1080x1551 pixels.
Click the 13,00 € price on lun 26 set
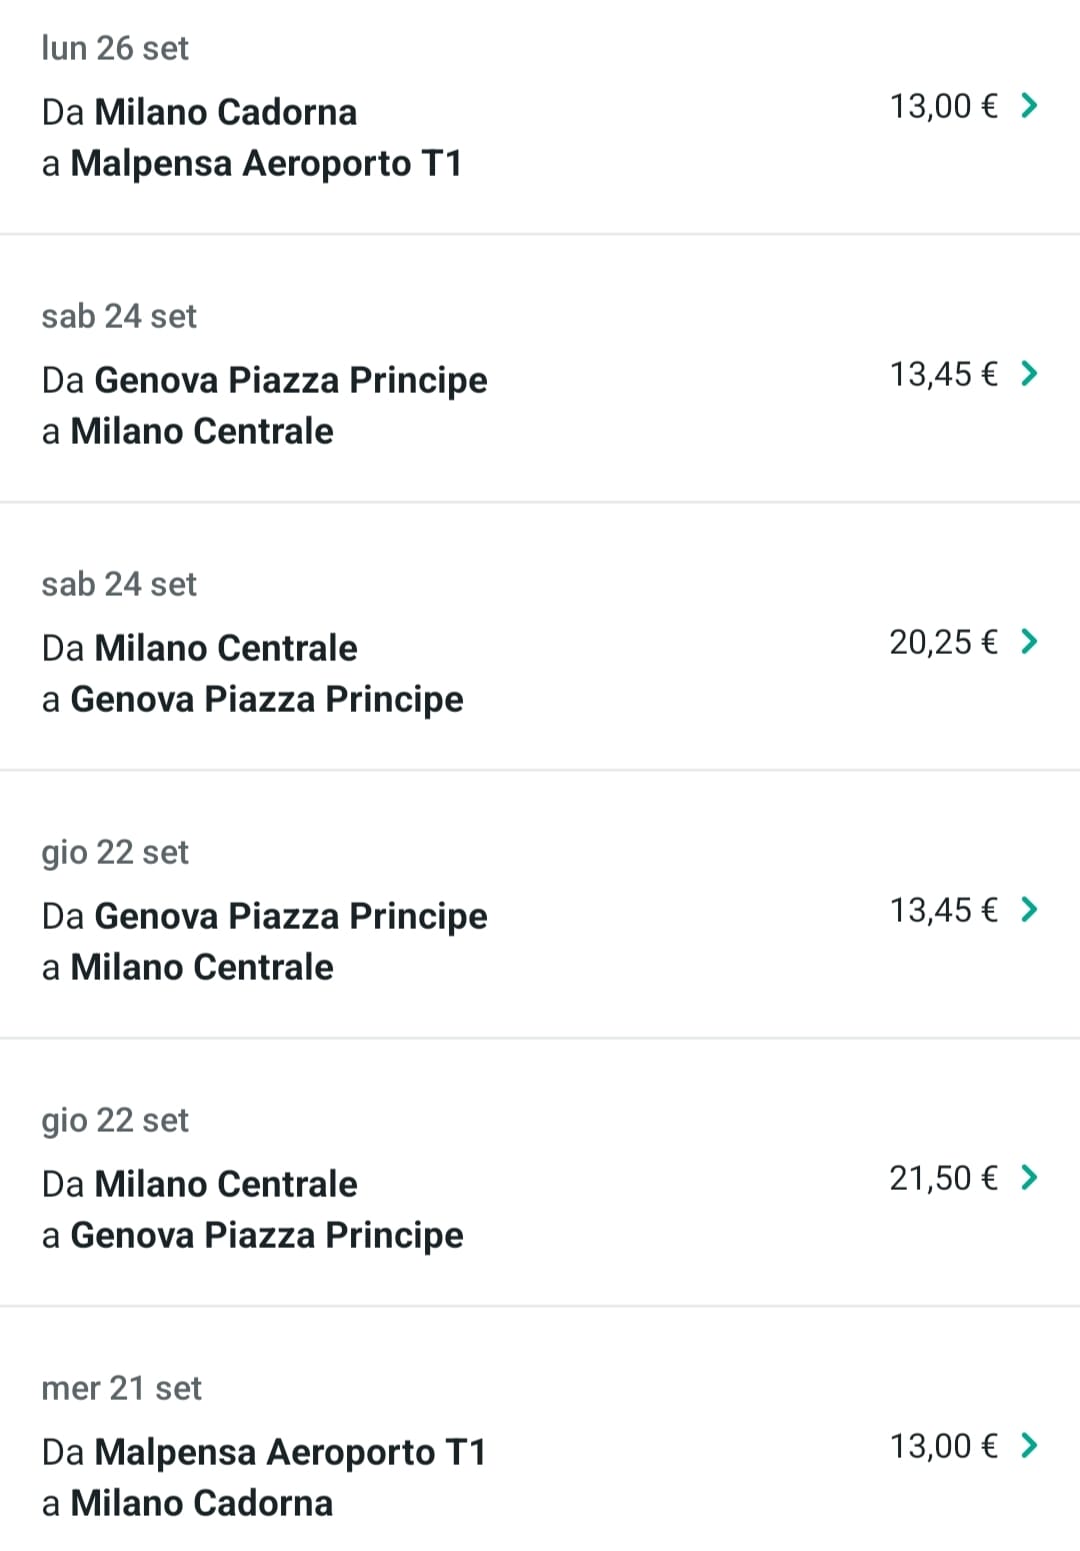point(943,106)
